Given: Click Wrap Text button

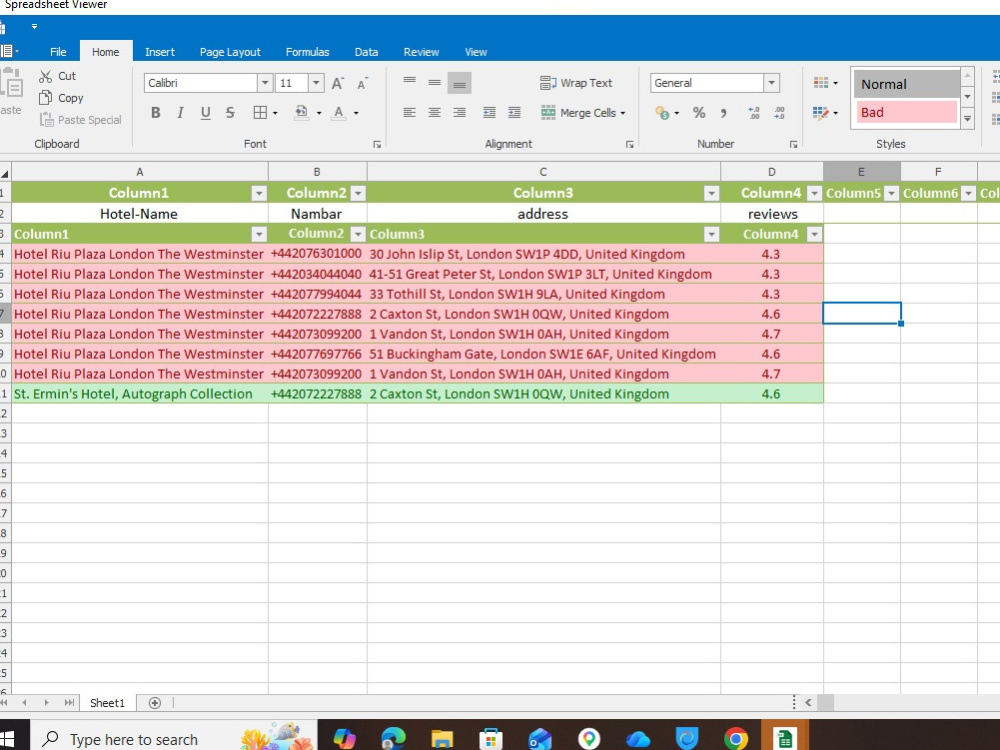Looking at the screenshot, I should pyautogui.click(x=577, y=83).
